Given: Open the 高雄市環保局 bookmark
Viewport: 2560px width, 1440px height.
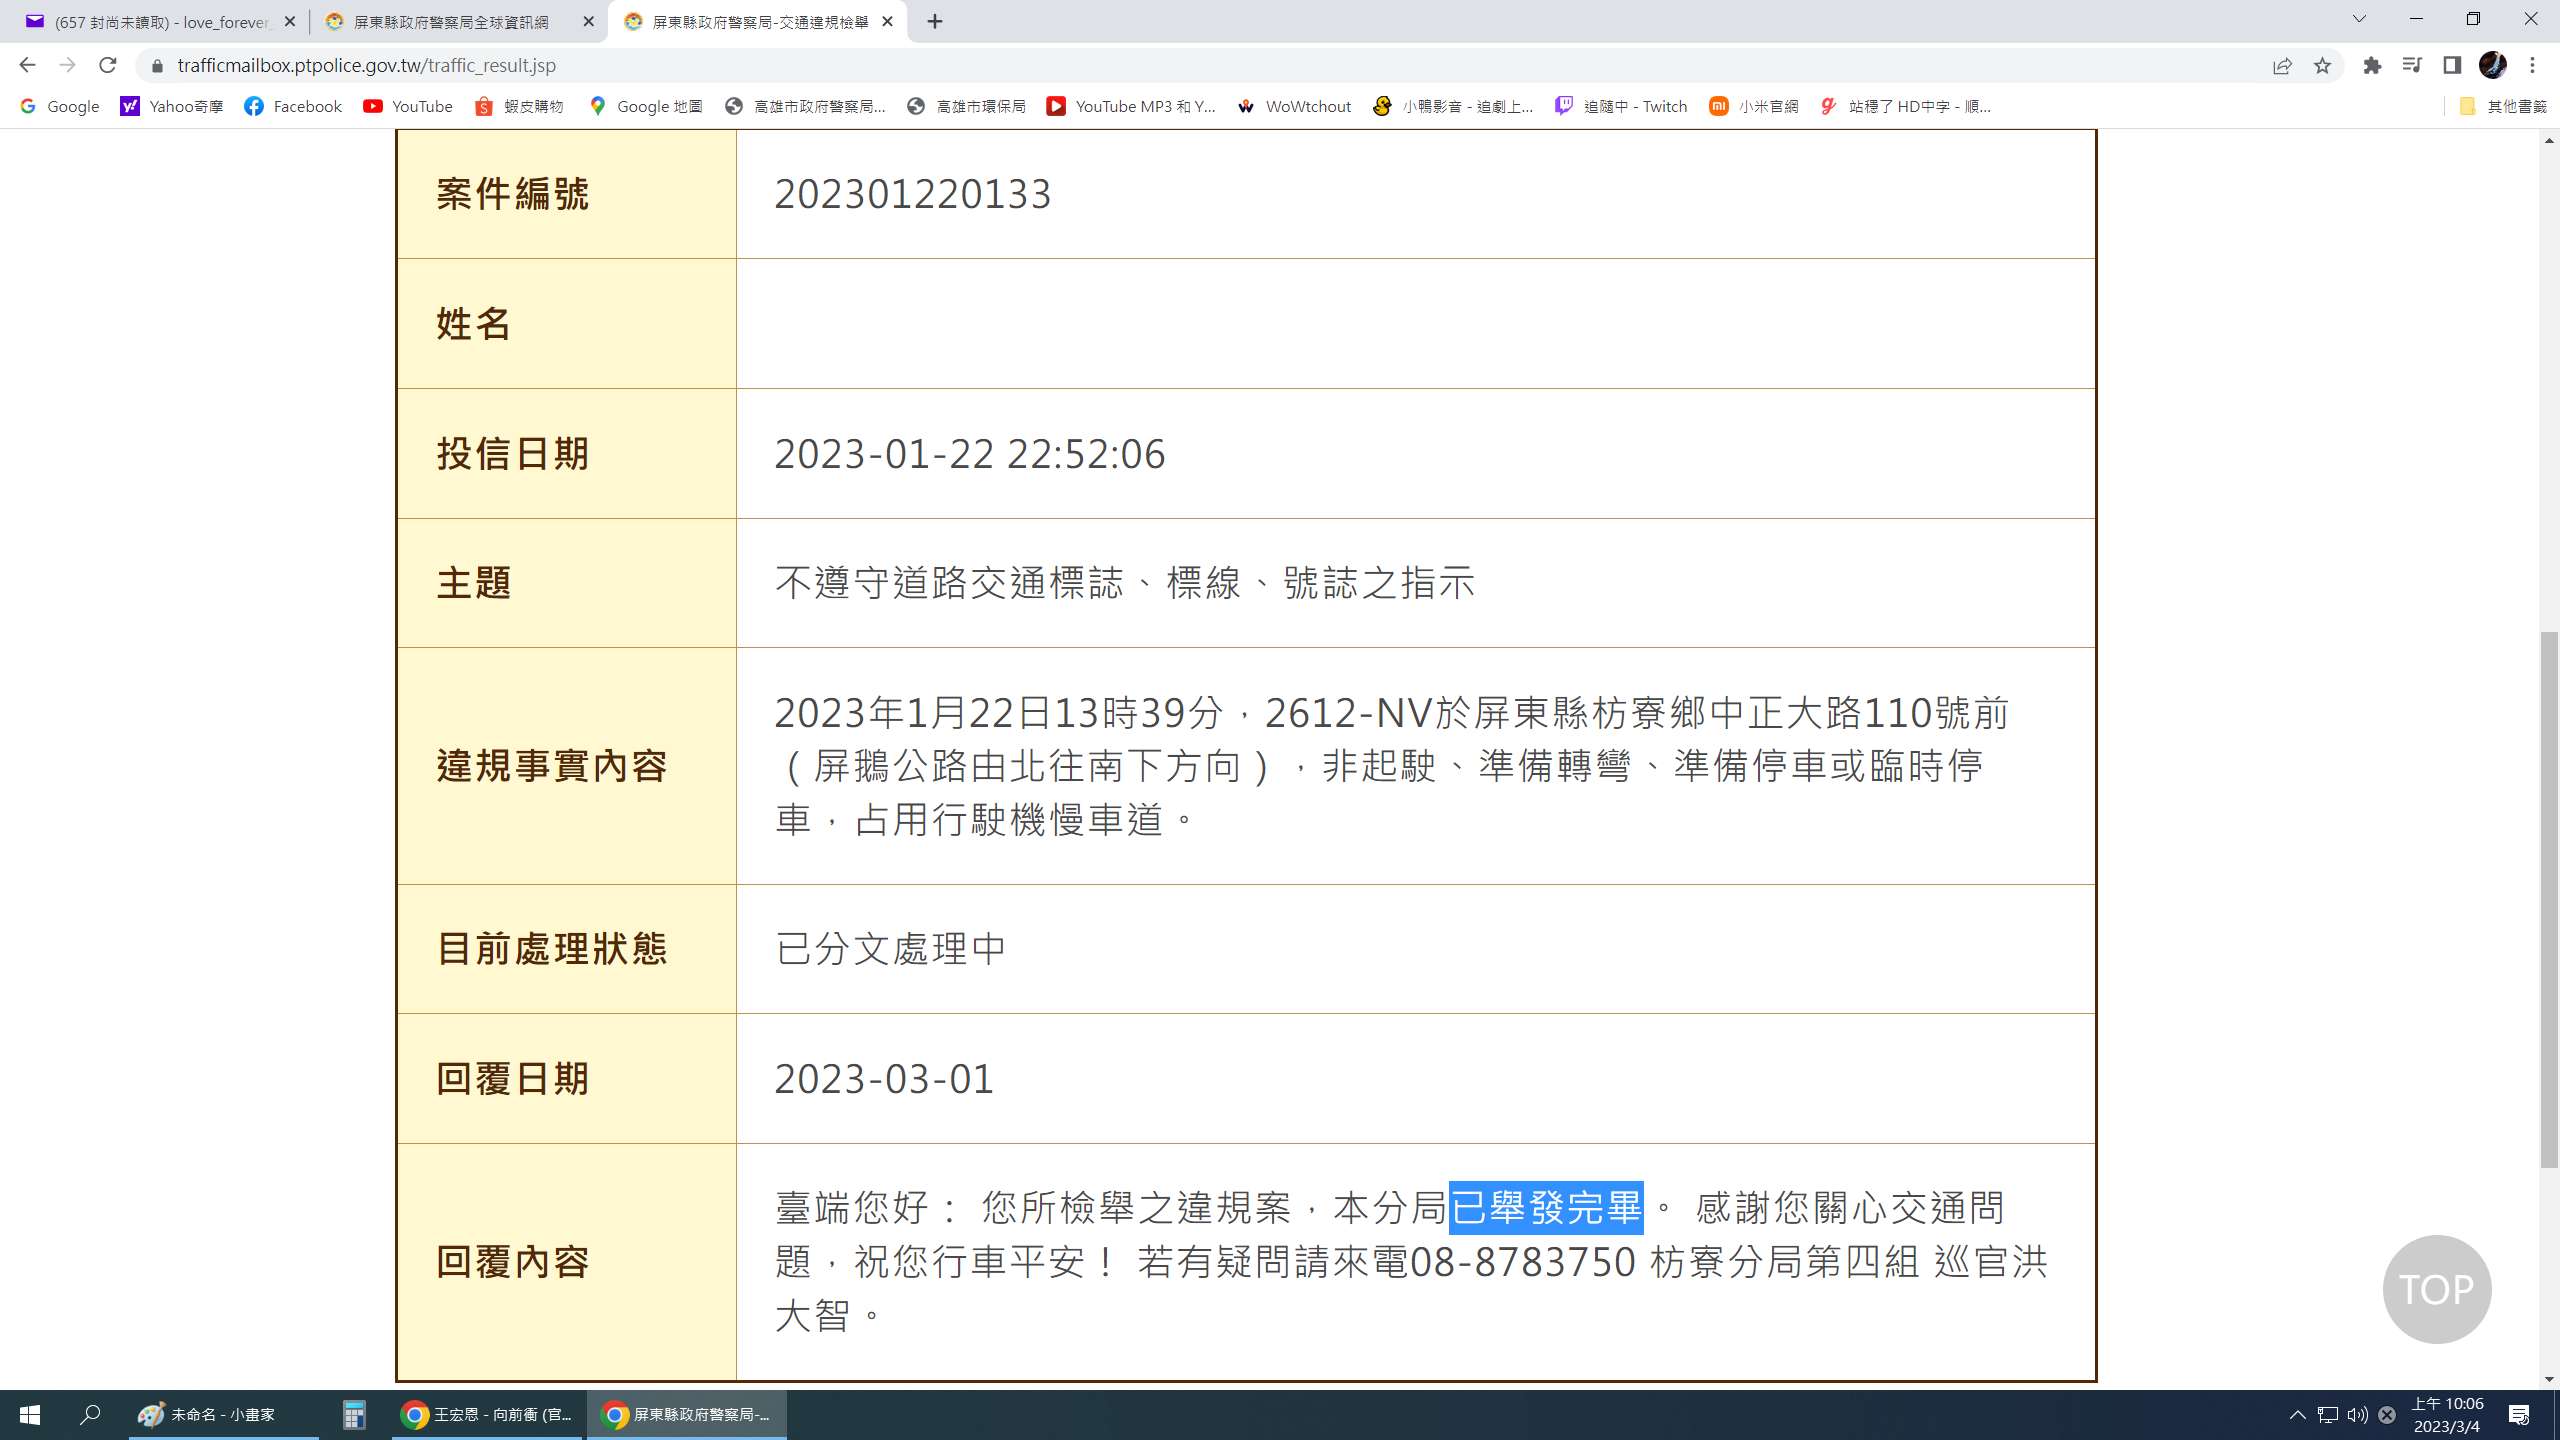Looking at the screenshot, I should (x=966, y=106).
